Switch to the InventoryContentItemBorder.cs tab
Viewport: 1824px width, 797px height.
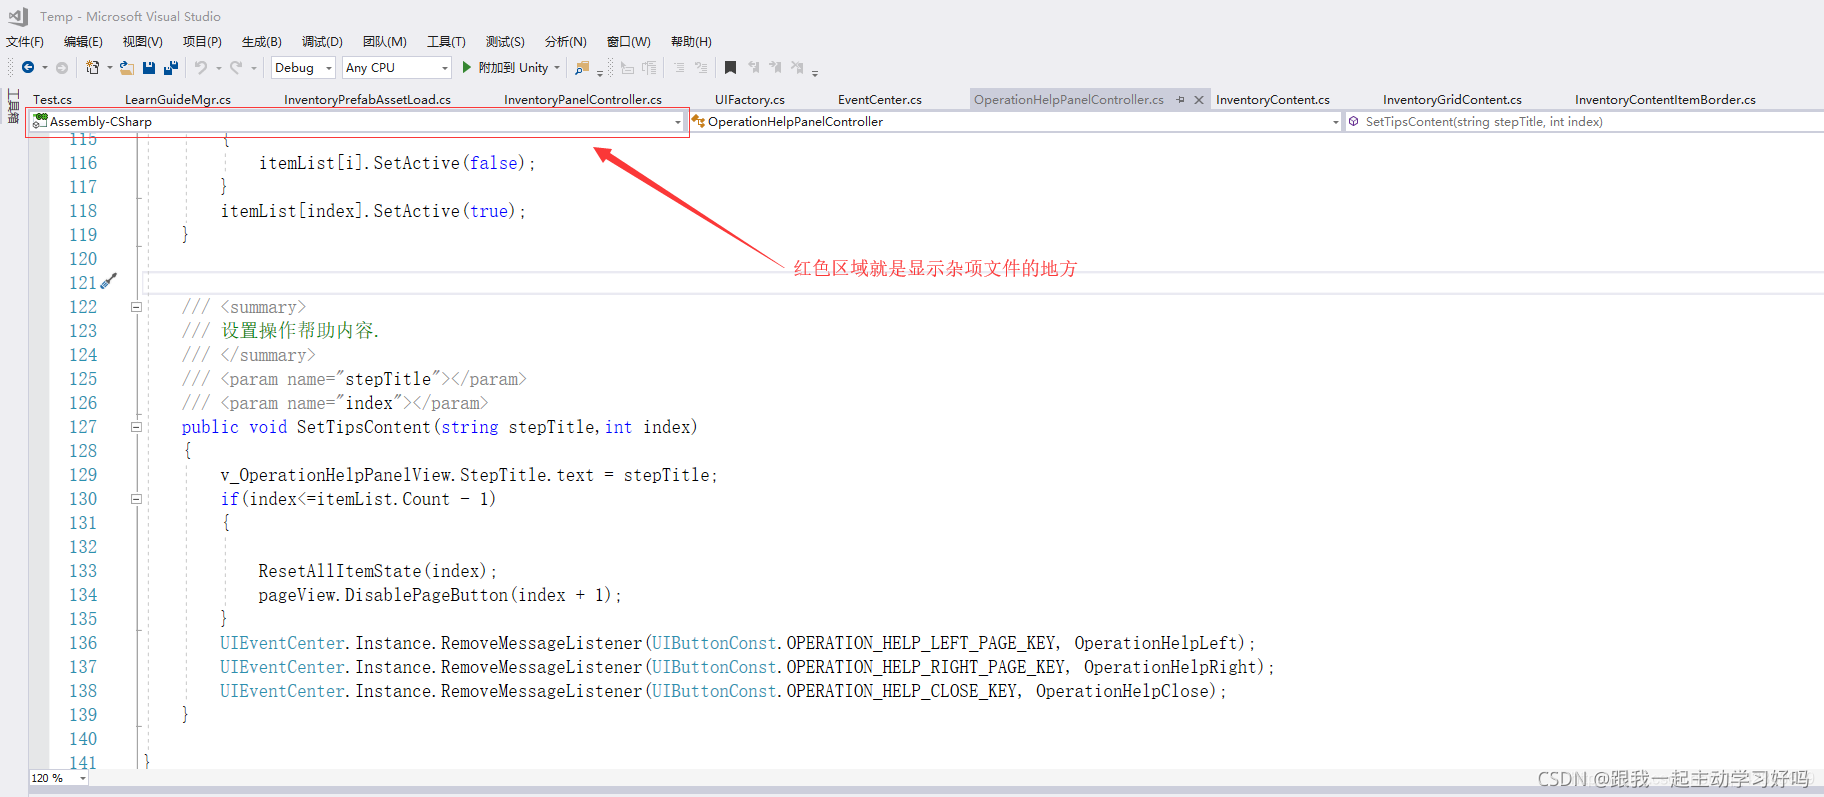pyautogui.click(x=1665, y=100)
